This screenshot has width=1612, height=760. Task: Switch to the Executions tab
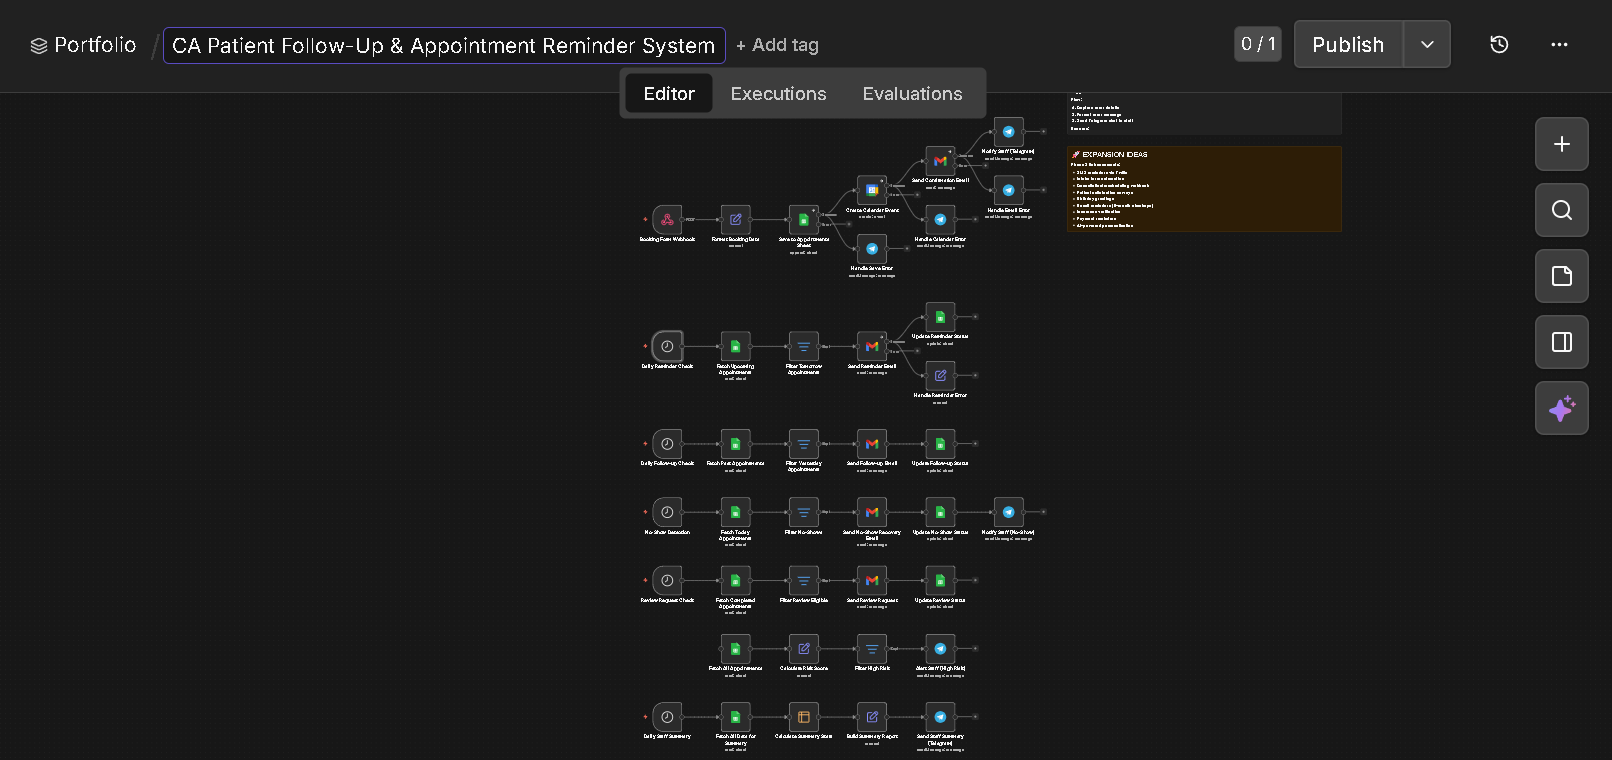778,94
